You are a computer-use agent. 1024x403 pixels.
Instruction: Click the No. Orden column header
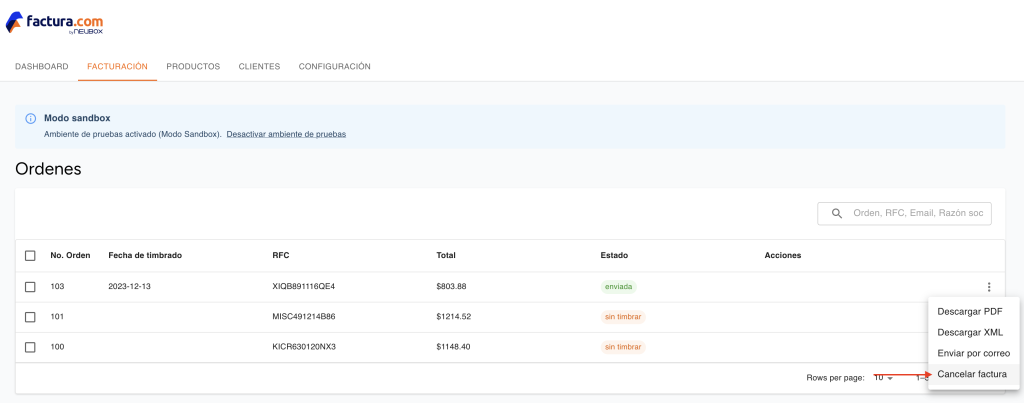coord(71,255)
